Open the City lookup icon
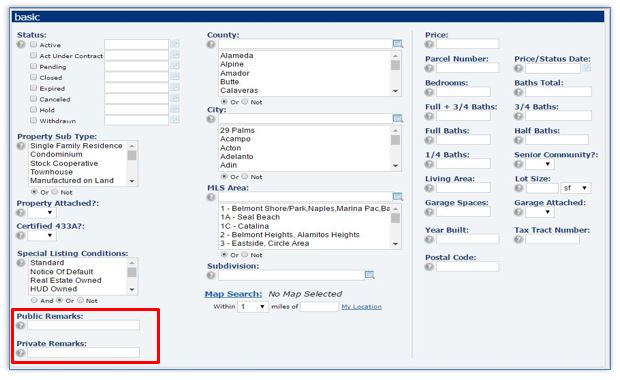Viewport: 620px width, 380px height. [398, 119]
